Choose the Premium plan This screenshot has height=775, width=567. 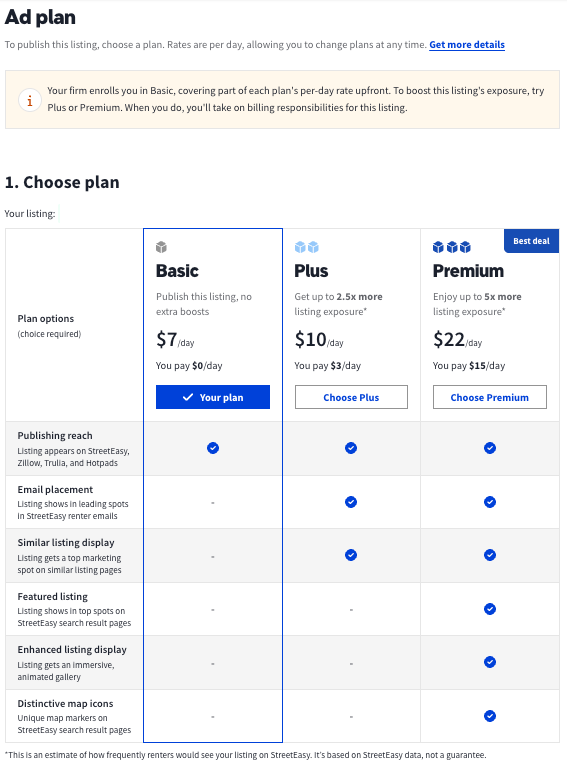point(490,397)
